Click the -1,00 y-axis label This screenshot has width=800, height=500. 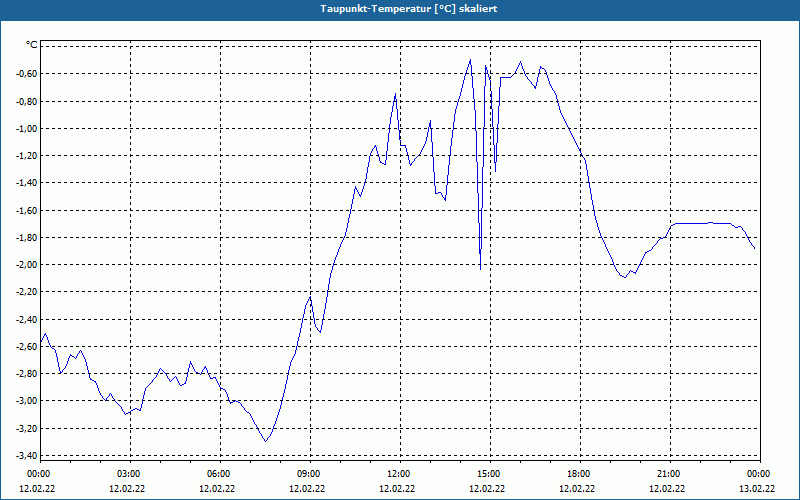coord(27,128)
